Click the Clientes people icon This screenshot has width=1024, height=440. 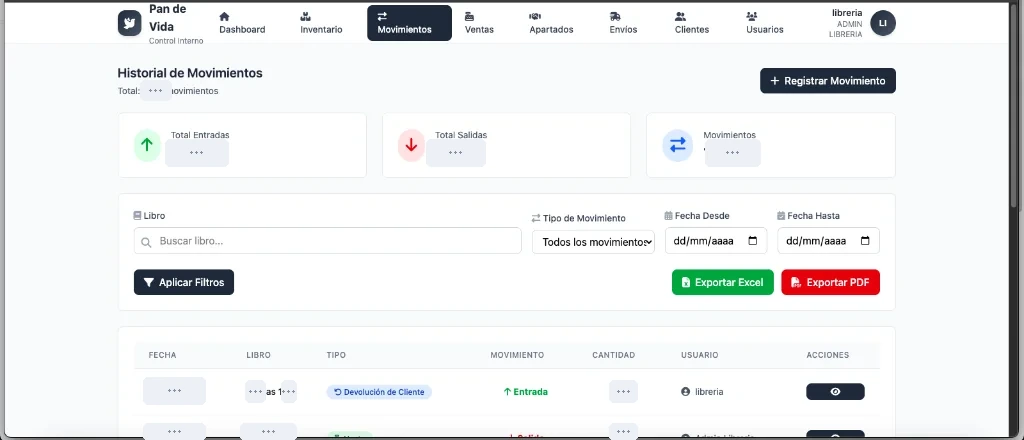click(x=680, y=16)
